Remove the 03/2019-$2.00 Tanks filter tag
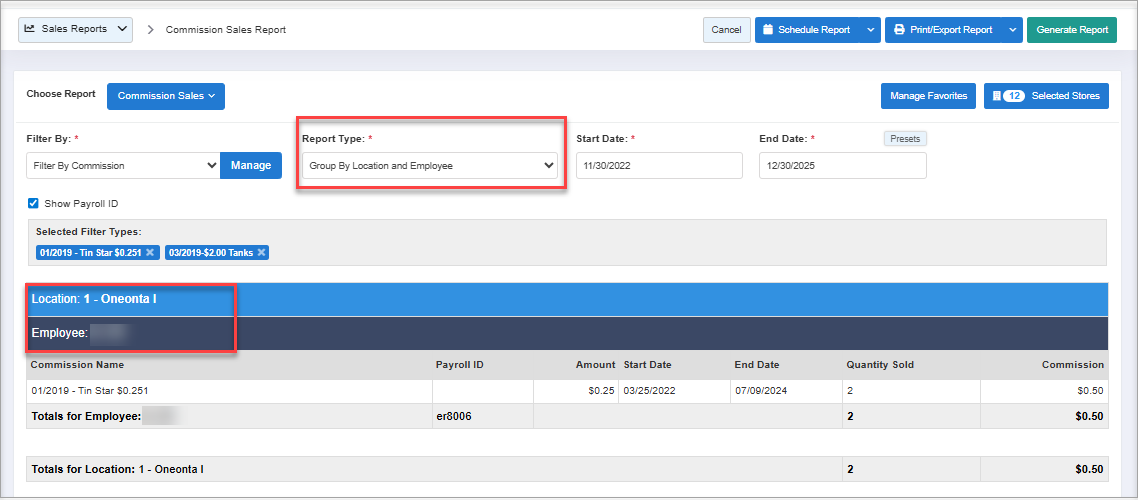 click(x=261, y=252)
